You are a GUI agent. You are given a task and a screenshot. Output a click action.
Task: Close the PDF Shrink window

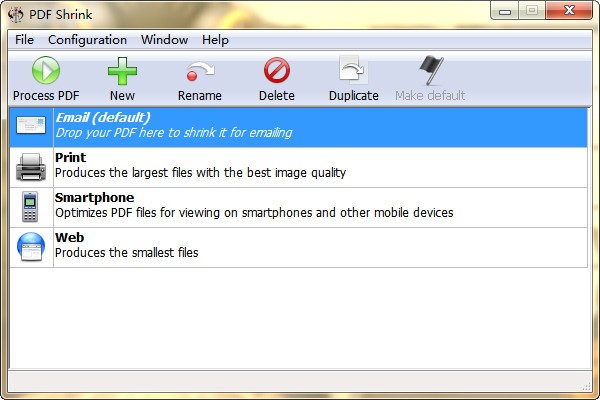click(569, 10)
